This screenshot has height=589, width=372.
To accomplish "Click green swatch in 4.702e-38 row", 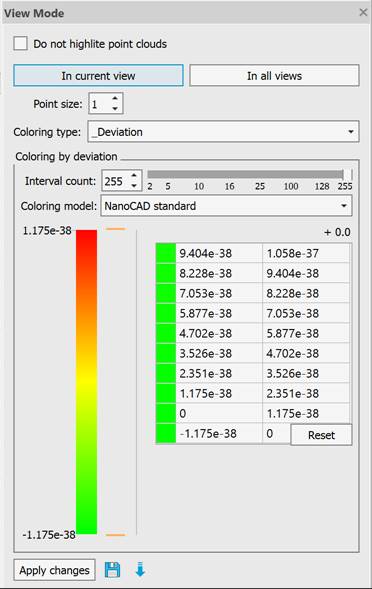I will pyautogui.click(x=166, y=333).
